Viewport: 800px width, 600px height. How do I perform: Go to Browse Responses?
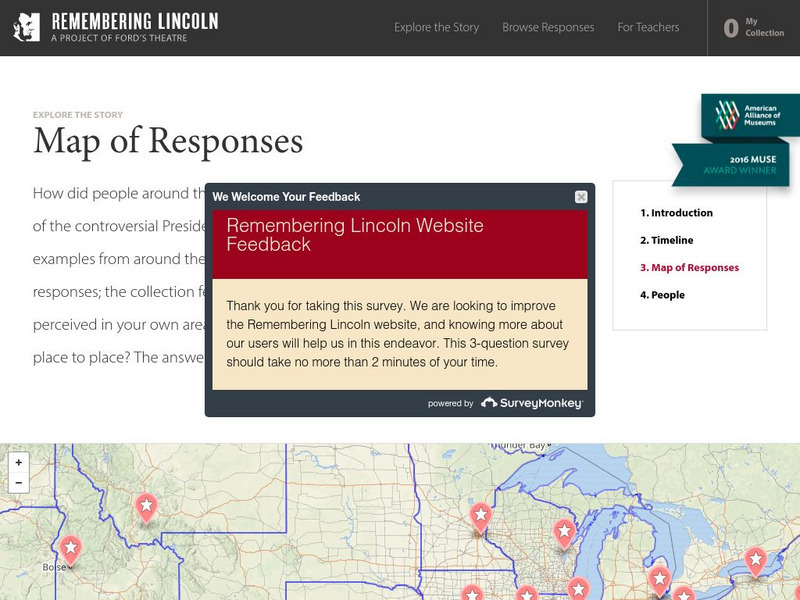point(548,27)
